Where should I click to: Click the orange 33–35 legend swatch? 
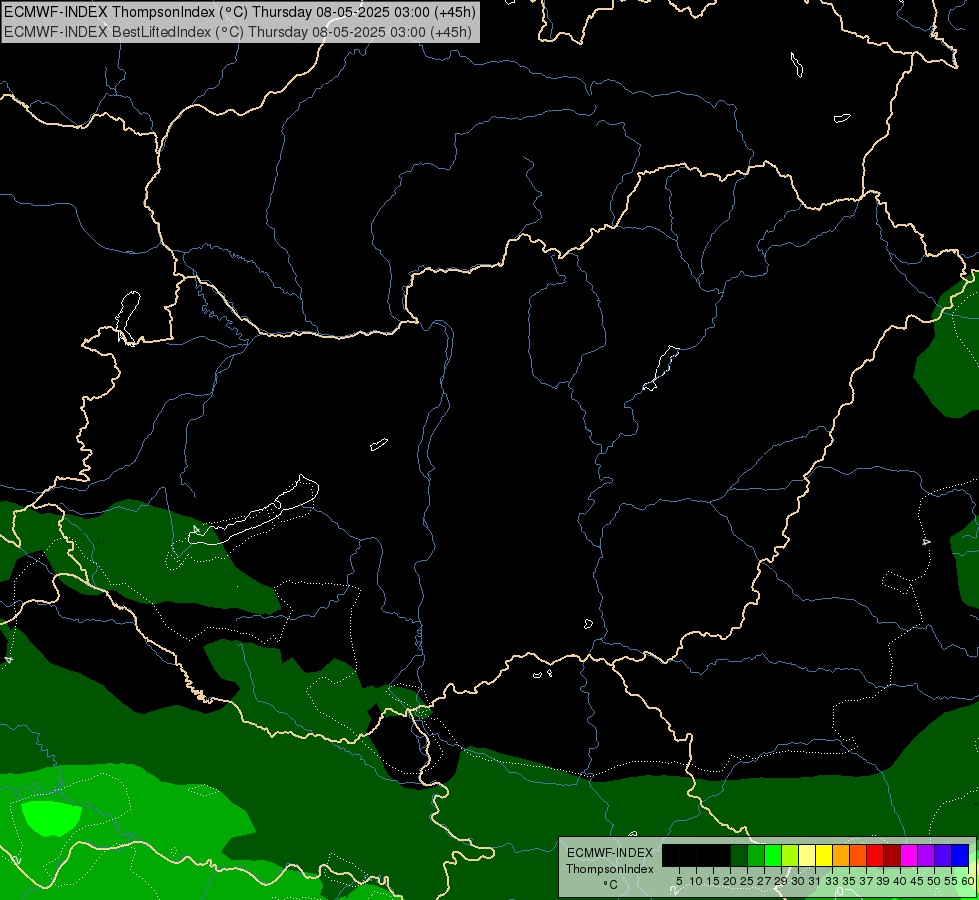(x=841, y=855)
